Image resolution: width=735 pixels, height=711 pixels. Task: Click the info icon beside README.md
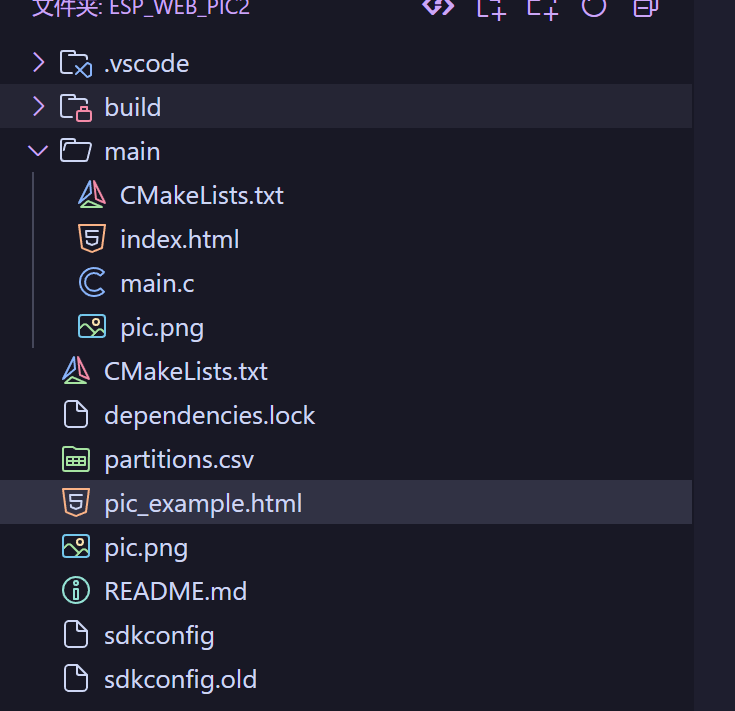point(76,591)
